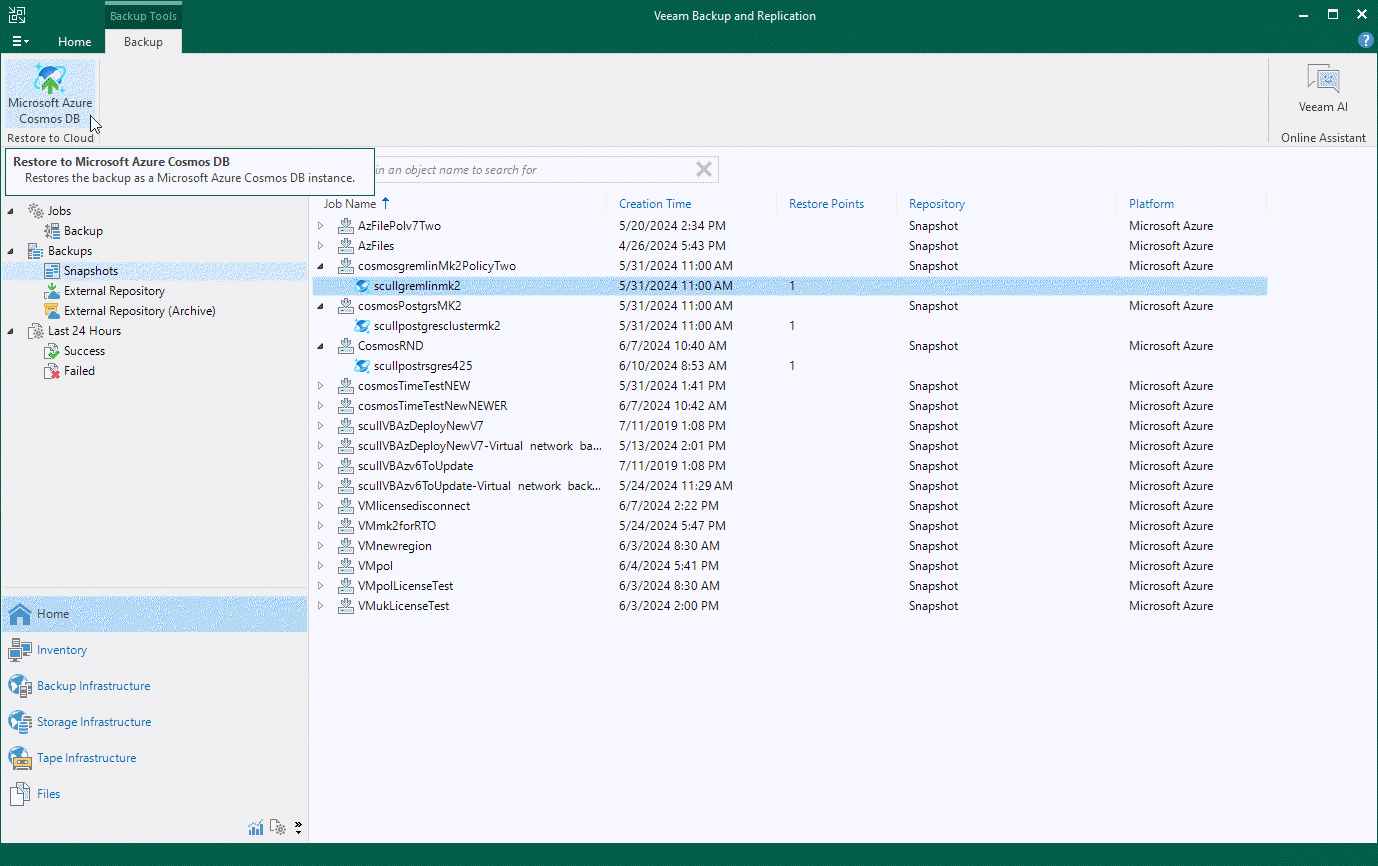This screenshot has height=866, width=1378.
Task: Sort by Job Name column header
Action: [x=350, y=204]
